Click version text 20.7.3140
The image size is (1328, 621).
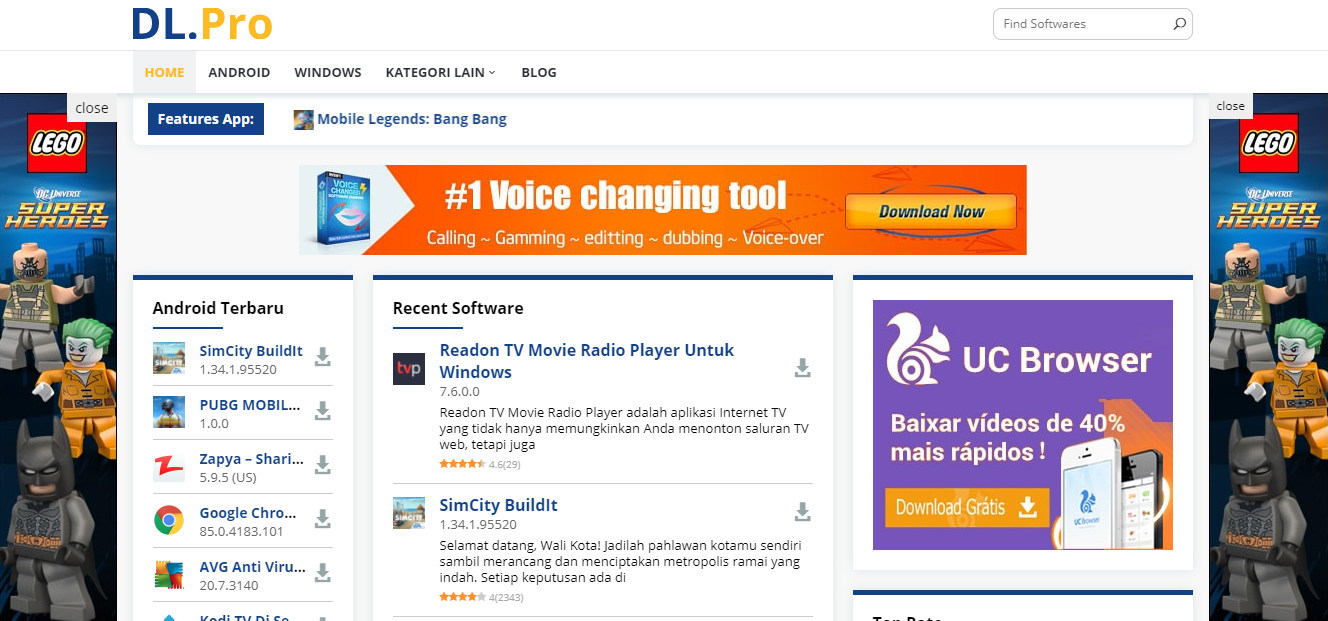click(229, 585)
